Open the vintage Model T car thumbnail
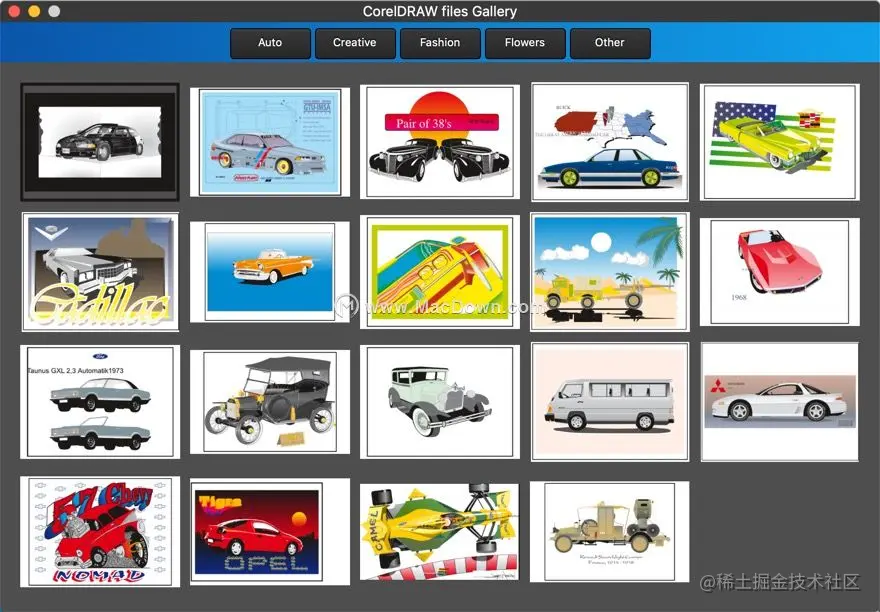The height and width of the screenshot is (612, 880). (270, 402)
